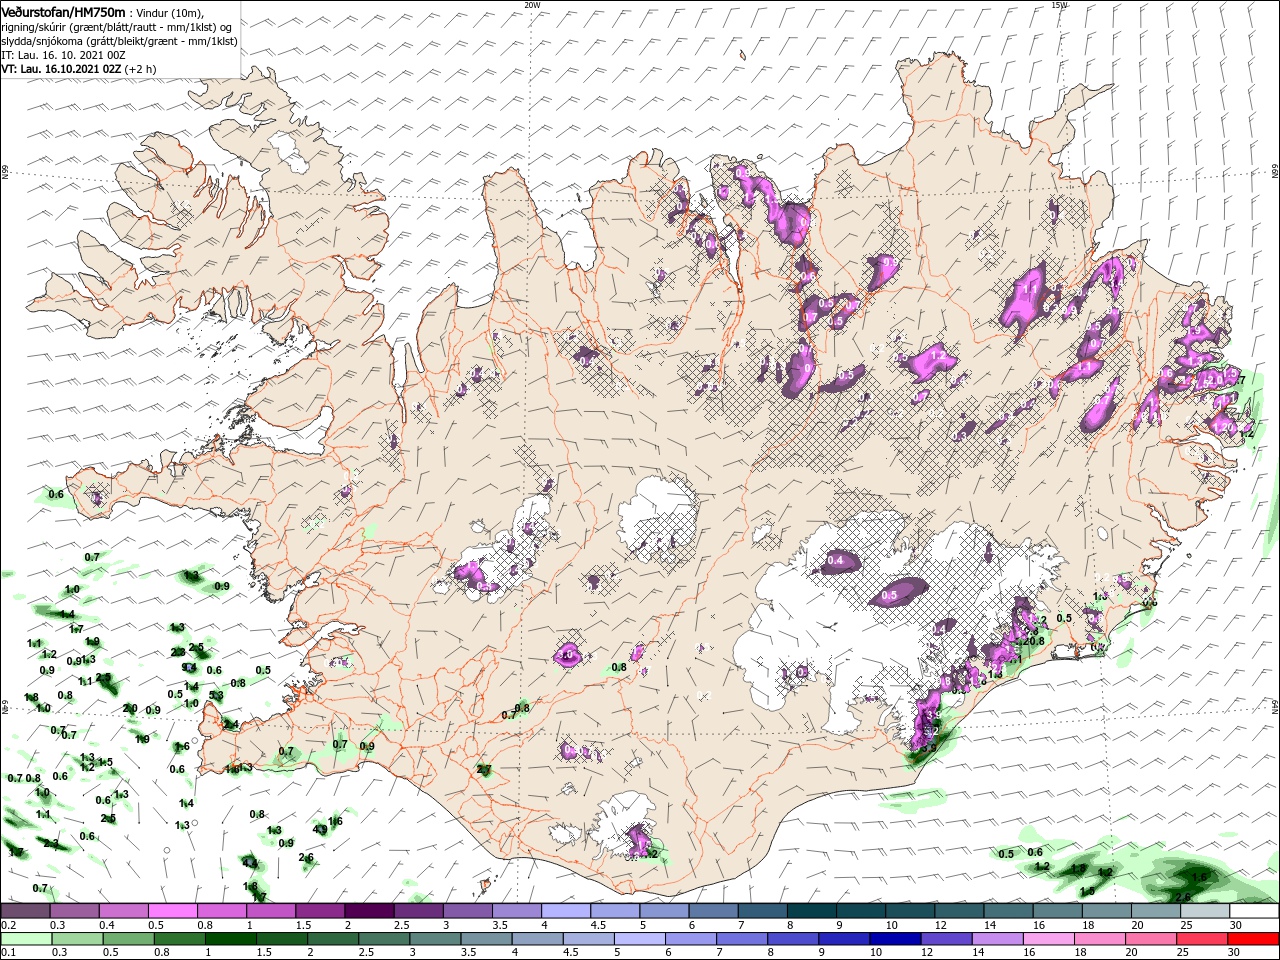1280x960 pixels.
Task: Click the '15W' longitude label
Action: (1060, 5)
